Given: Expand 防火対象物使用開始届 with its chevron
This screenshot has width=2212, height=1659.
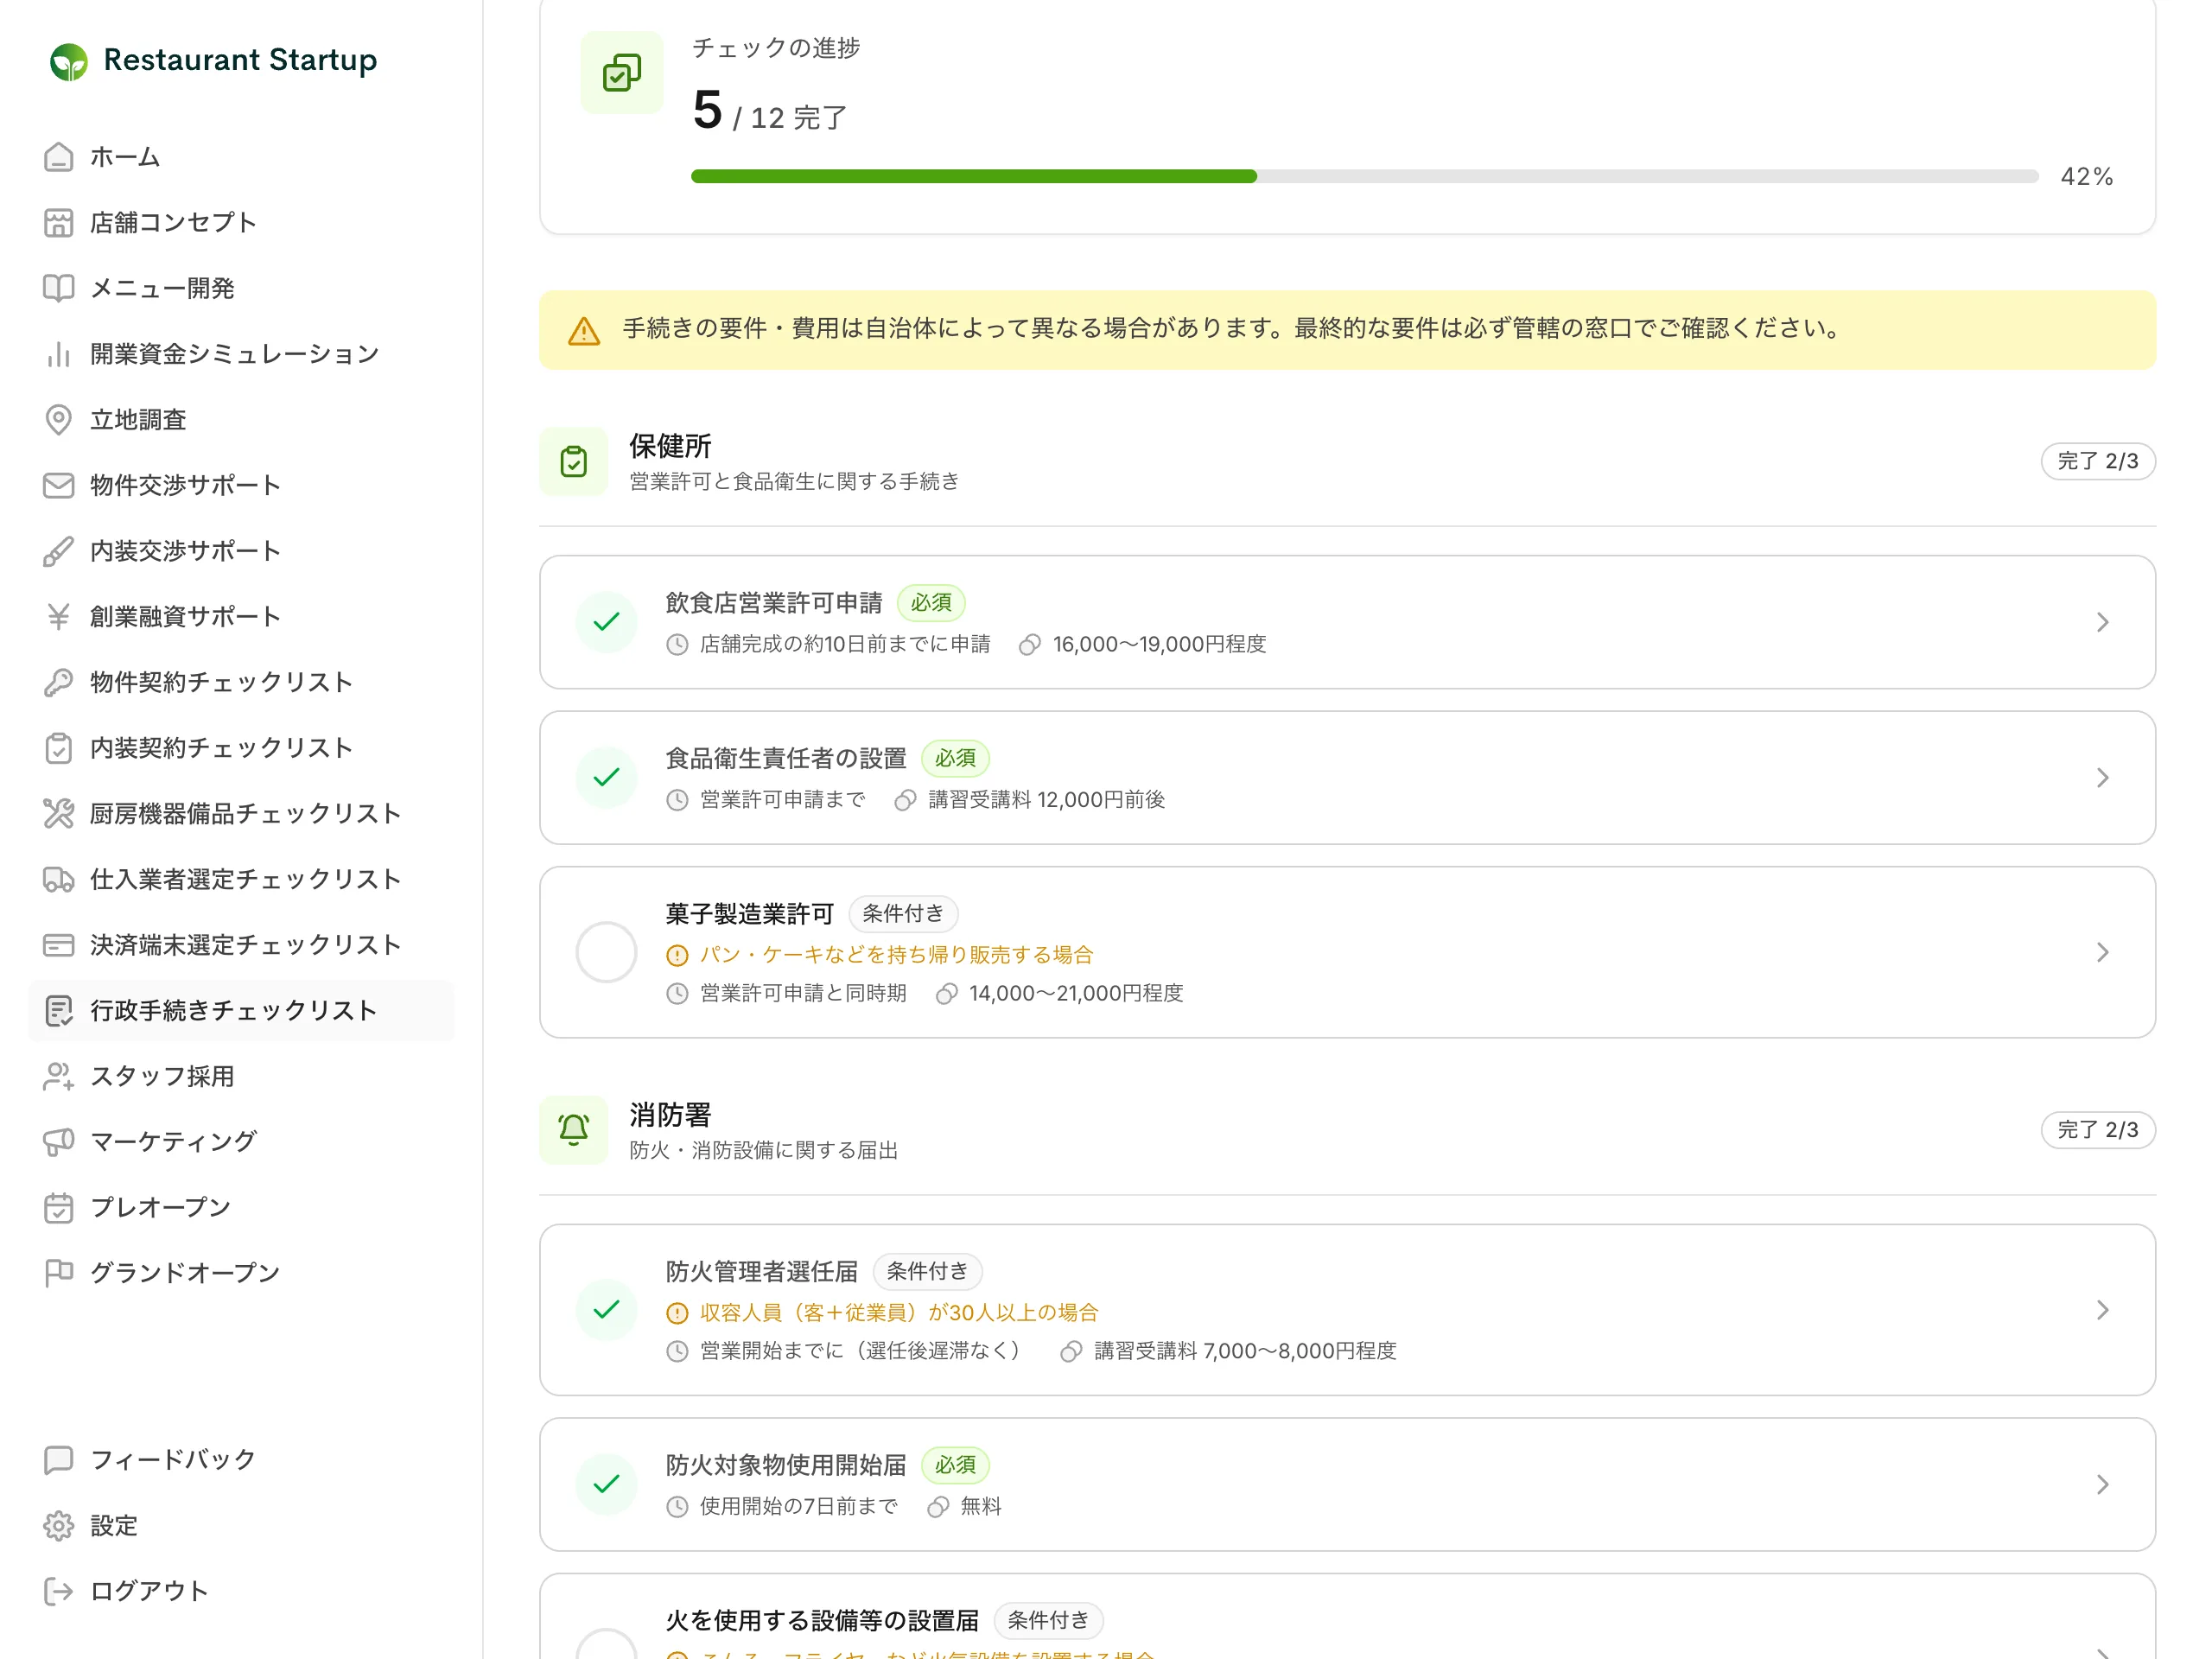Looking at the screenshot, I should tap(2103, 1484).
